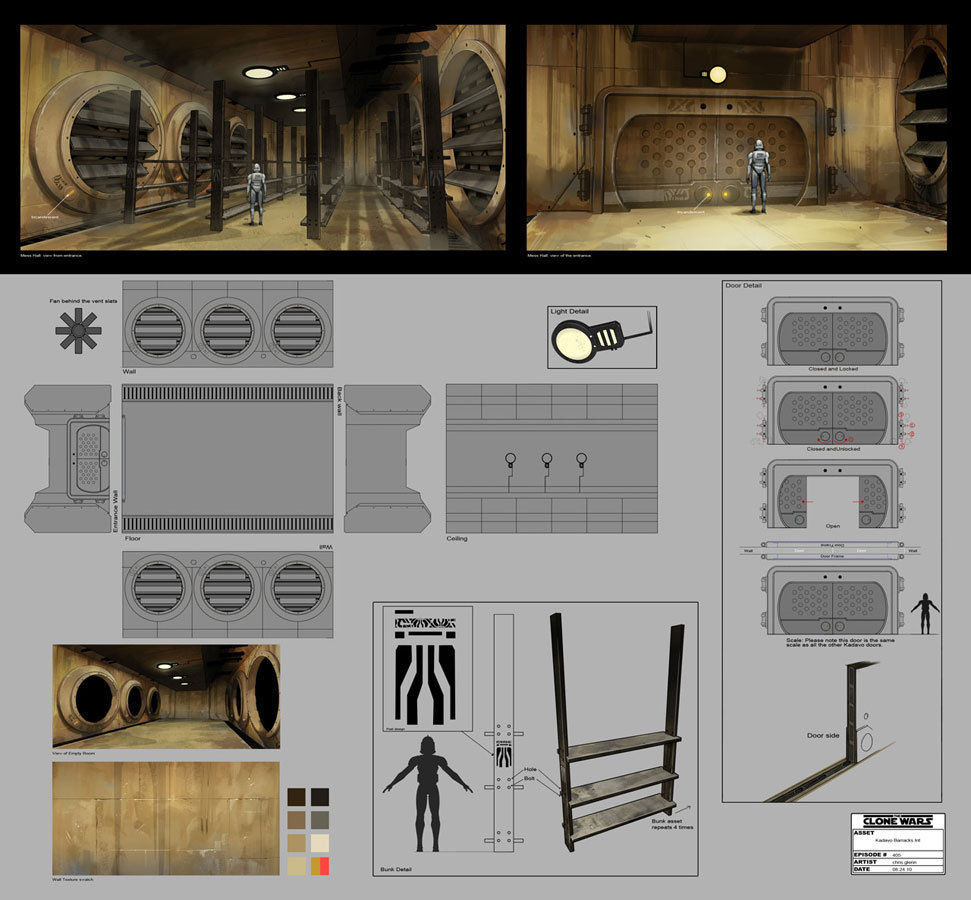Click the "ASSET" field label
Image resolution: width=971 pixels, height=900 pixels.
[x=864, y=832]
